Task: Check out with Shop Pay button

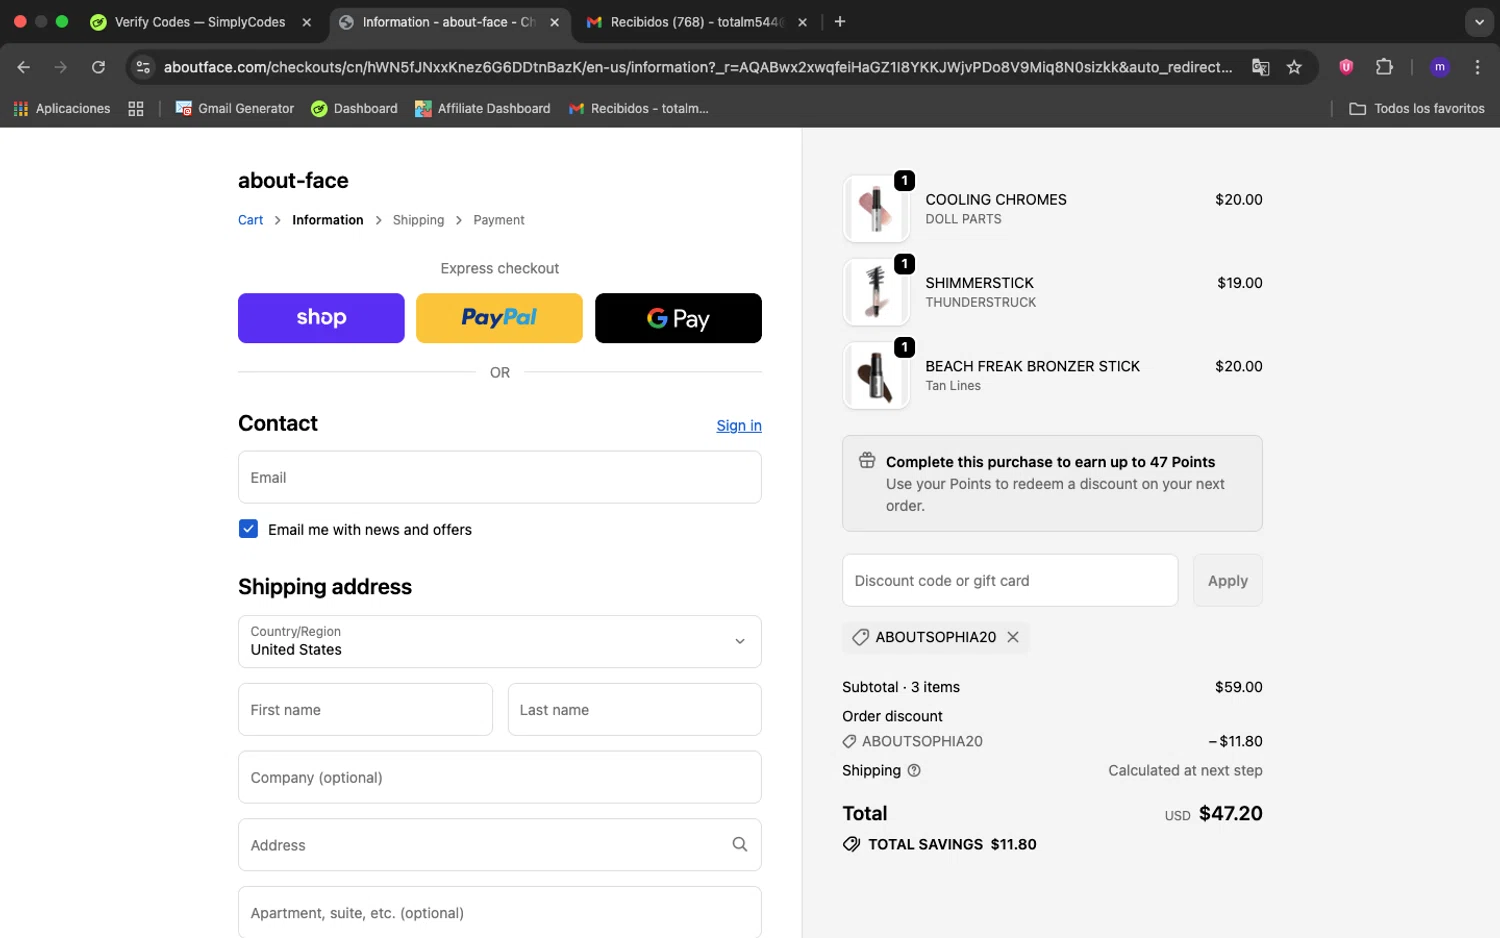Action: coord(321,318)
